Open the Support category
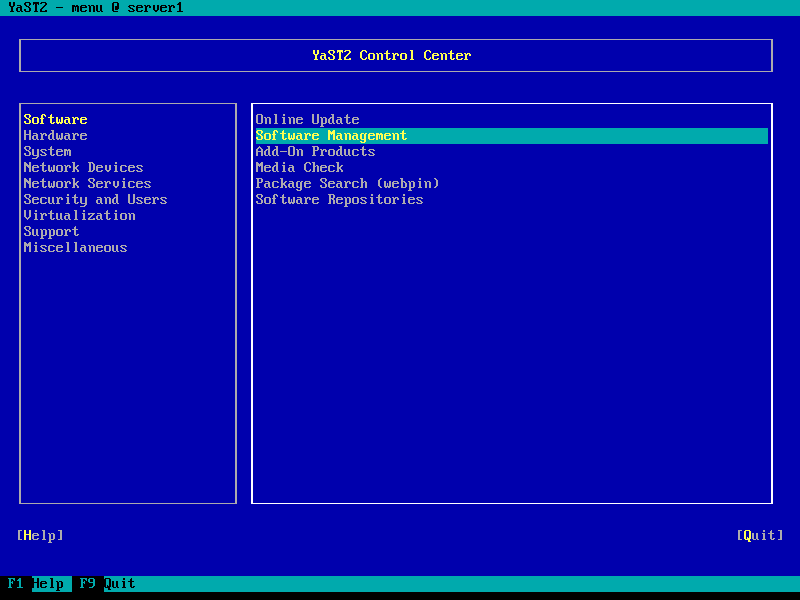 point(52,232)
